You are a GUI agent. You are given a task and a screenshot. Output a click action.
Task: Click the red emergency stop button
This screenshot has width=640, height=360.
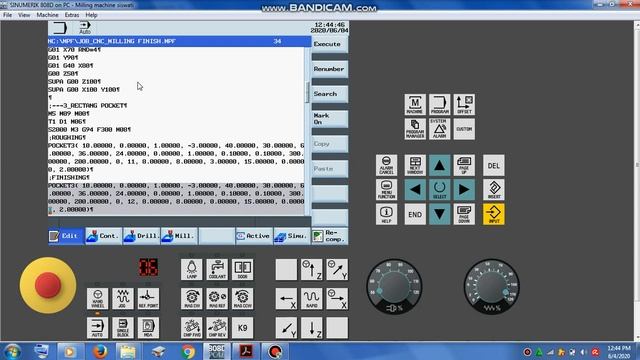pos(48,285)
